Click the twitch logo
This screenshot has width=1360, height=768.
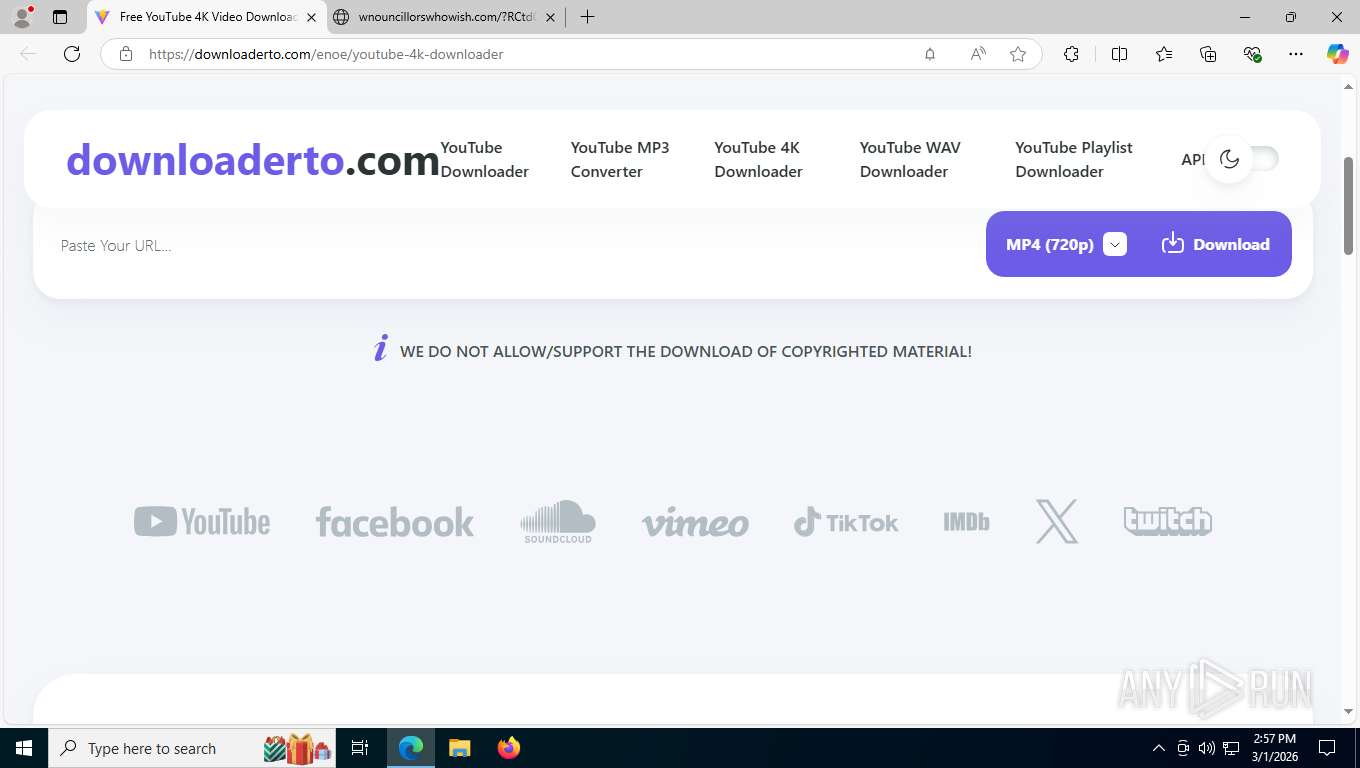[x=1168, y=521]
